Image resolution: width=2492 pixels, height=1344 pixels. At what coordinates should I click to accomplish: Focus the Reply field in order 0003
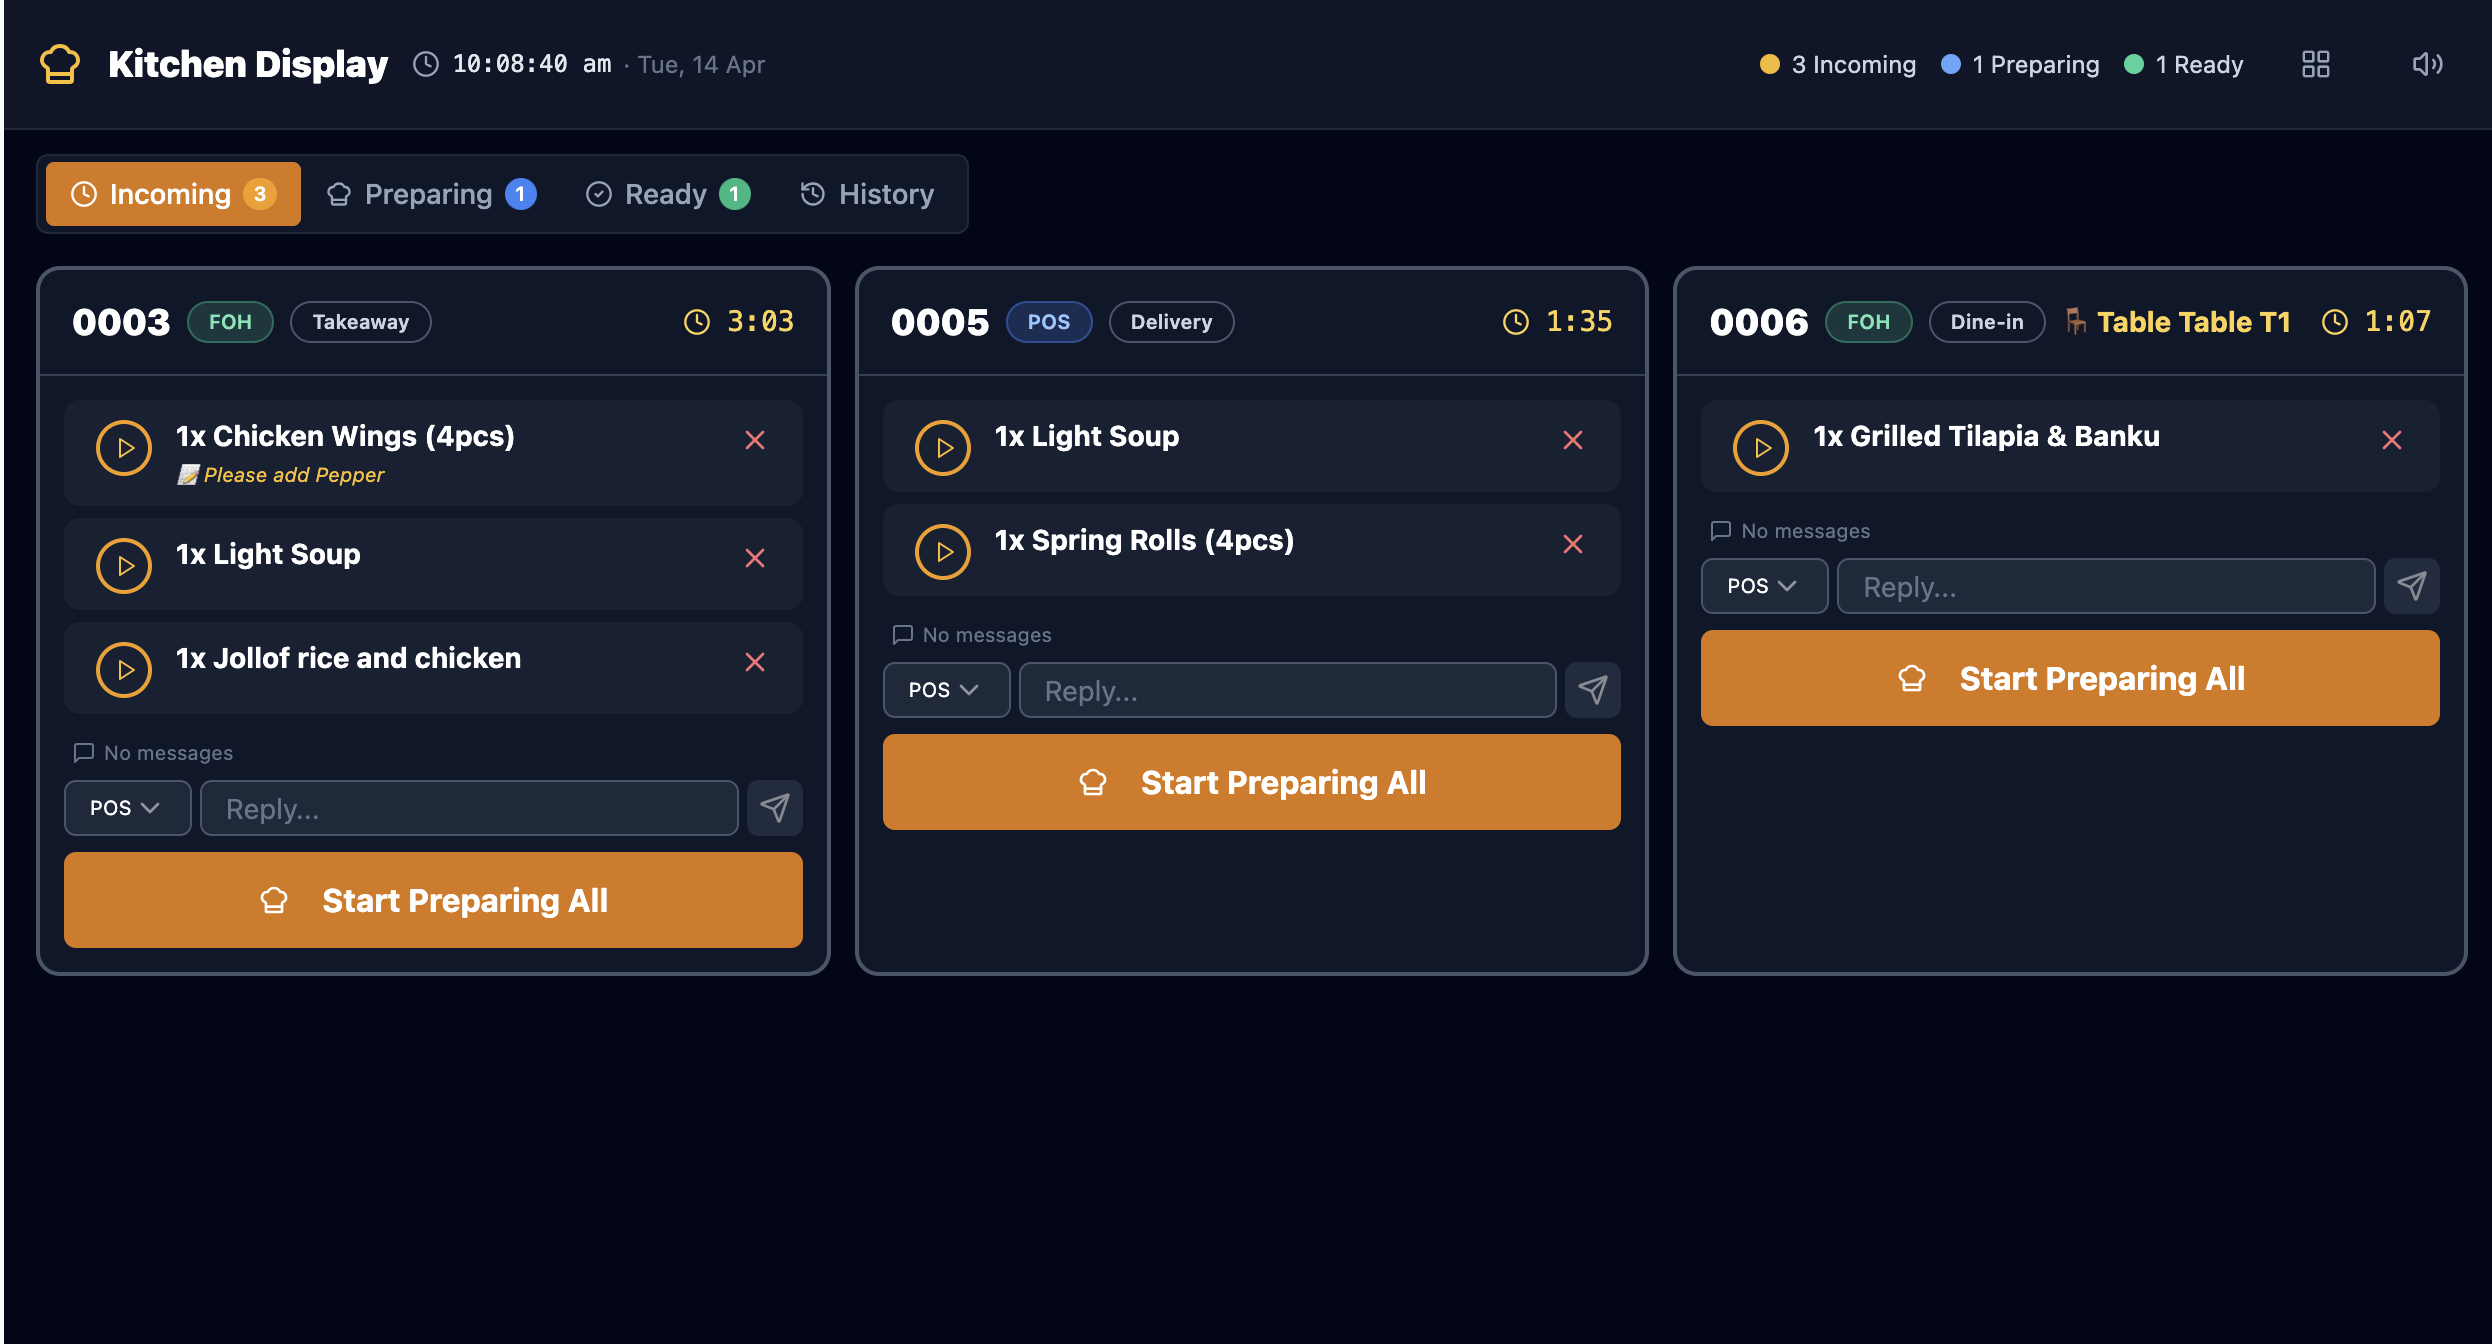point(469,808)
